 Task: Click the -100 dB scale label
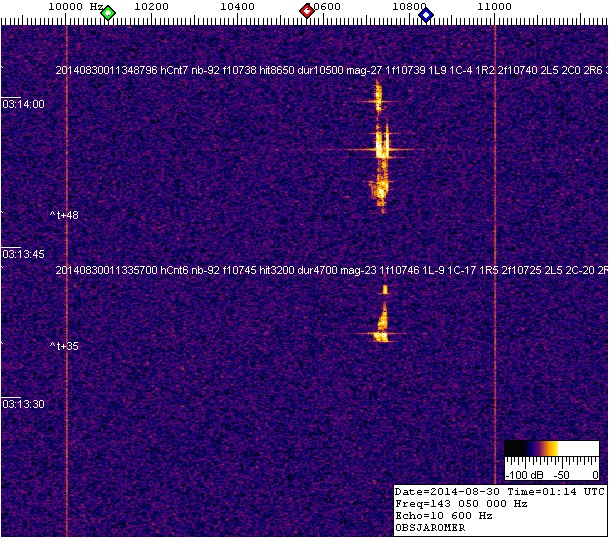(522, 474)
